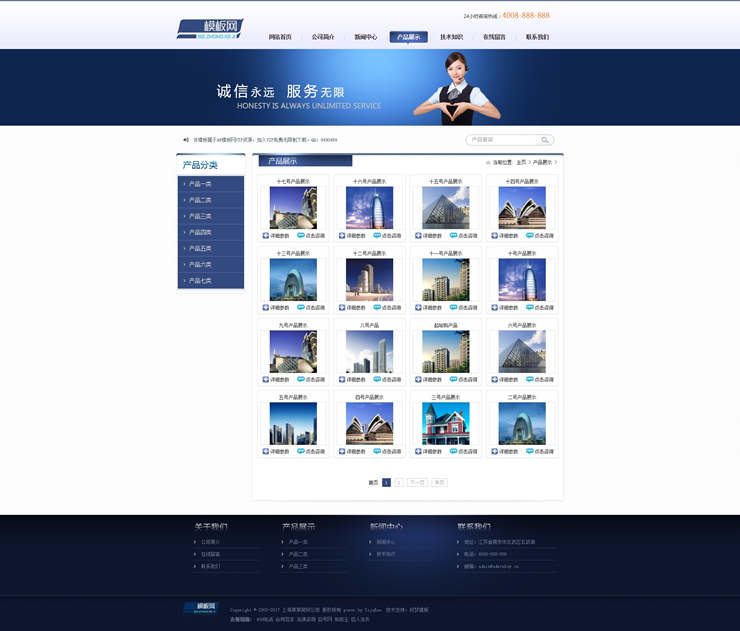
Task: Click the 模板网 logo in header
Action: 210,28
